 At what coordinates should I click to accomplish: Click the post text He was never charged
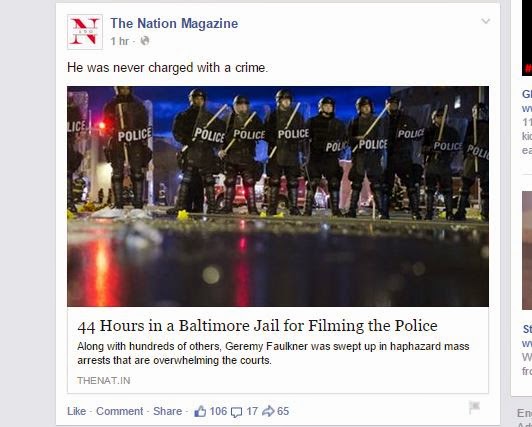[x=167, y=67]
